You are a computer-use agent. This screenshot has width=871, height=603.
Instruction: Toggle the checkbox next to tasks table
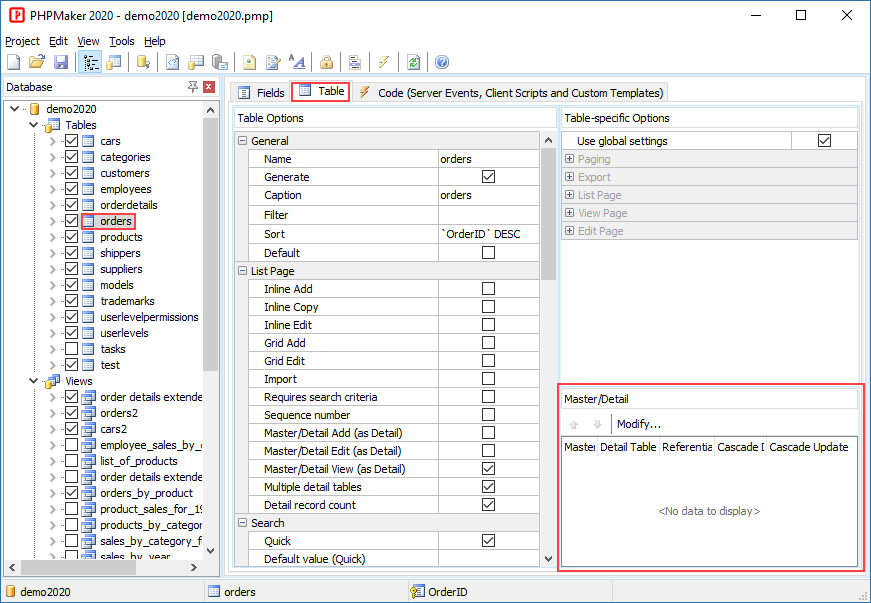72,349
